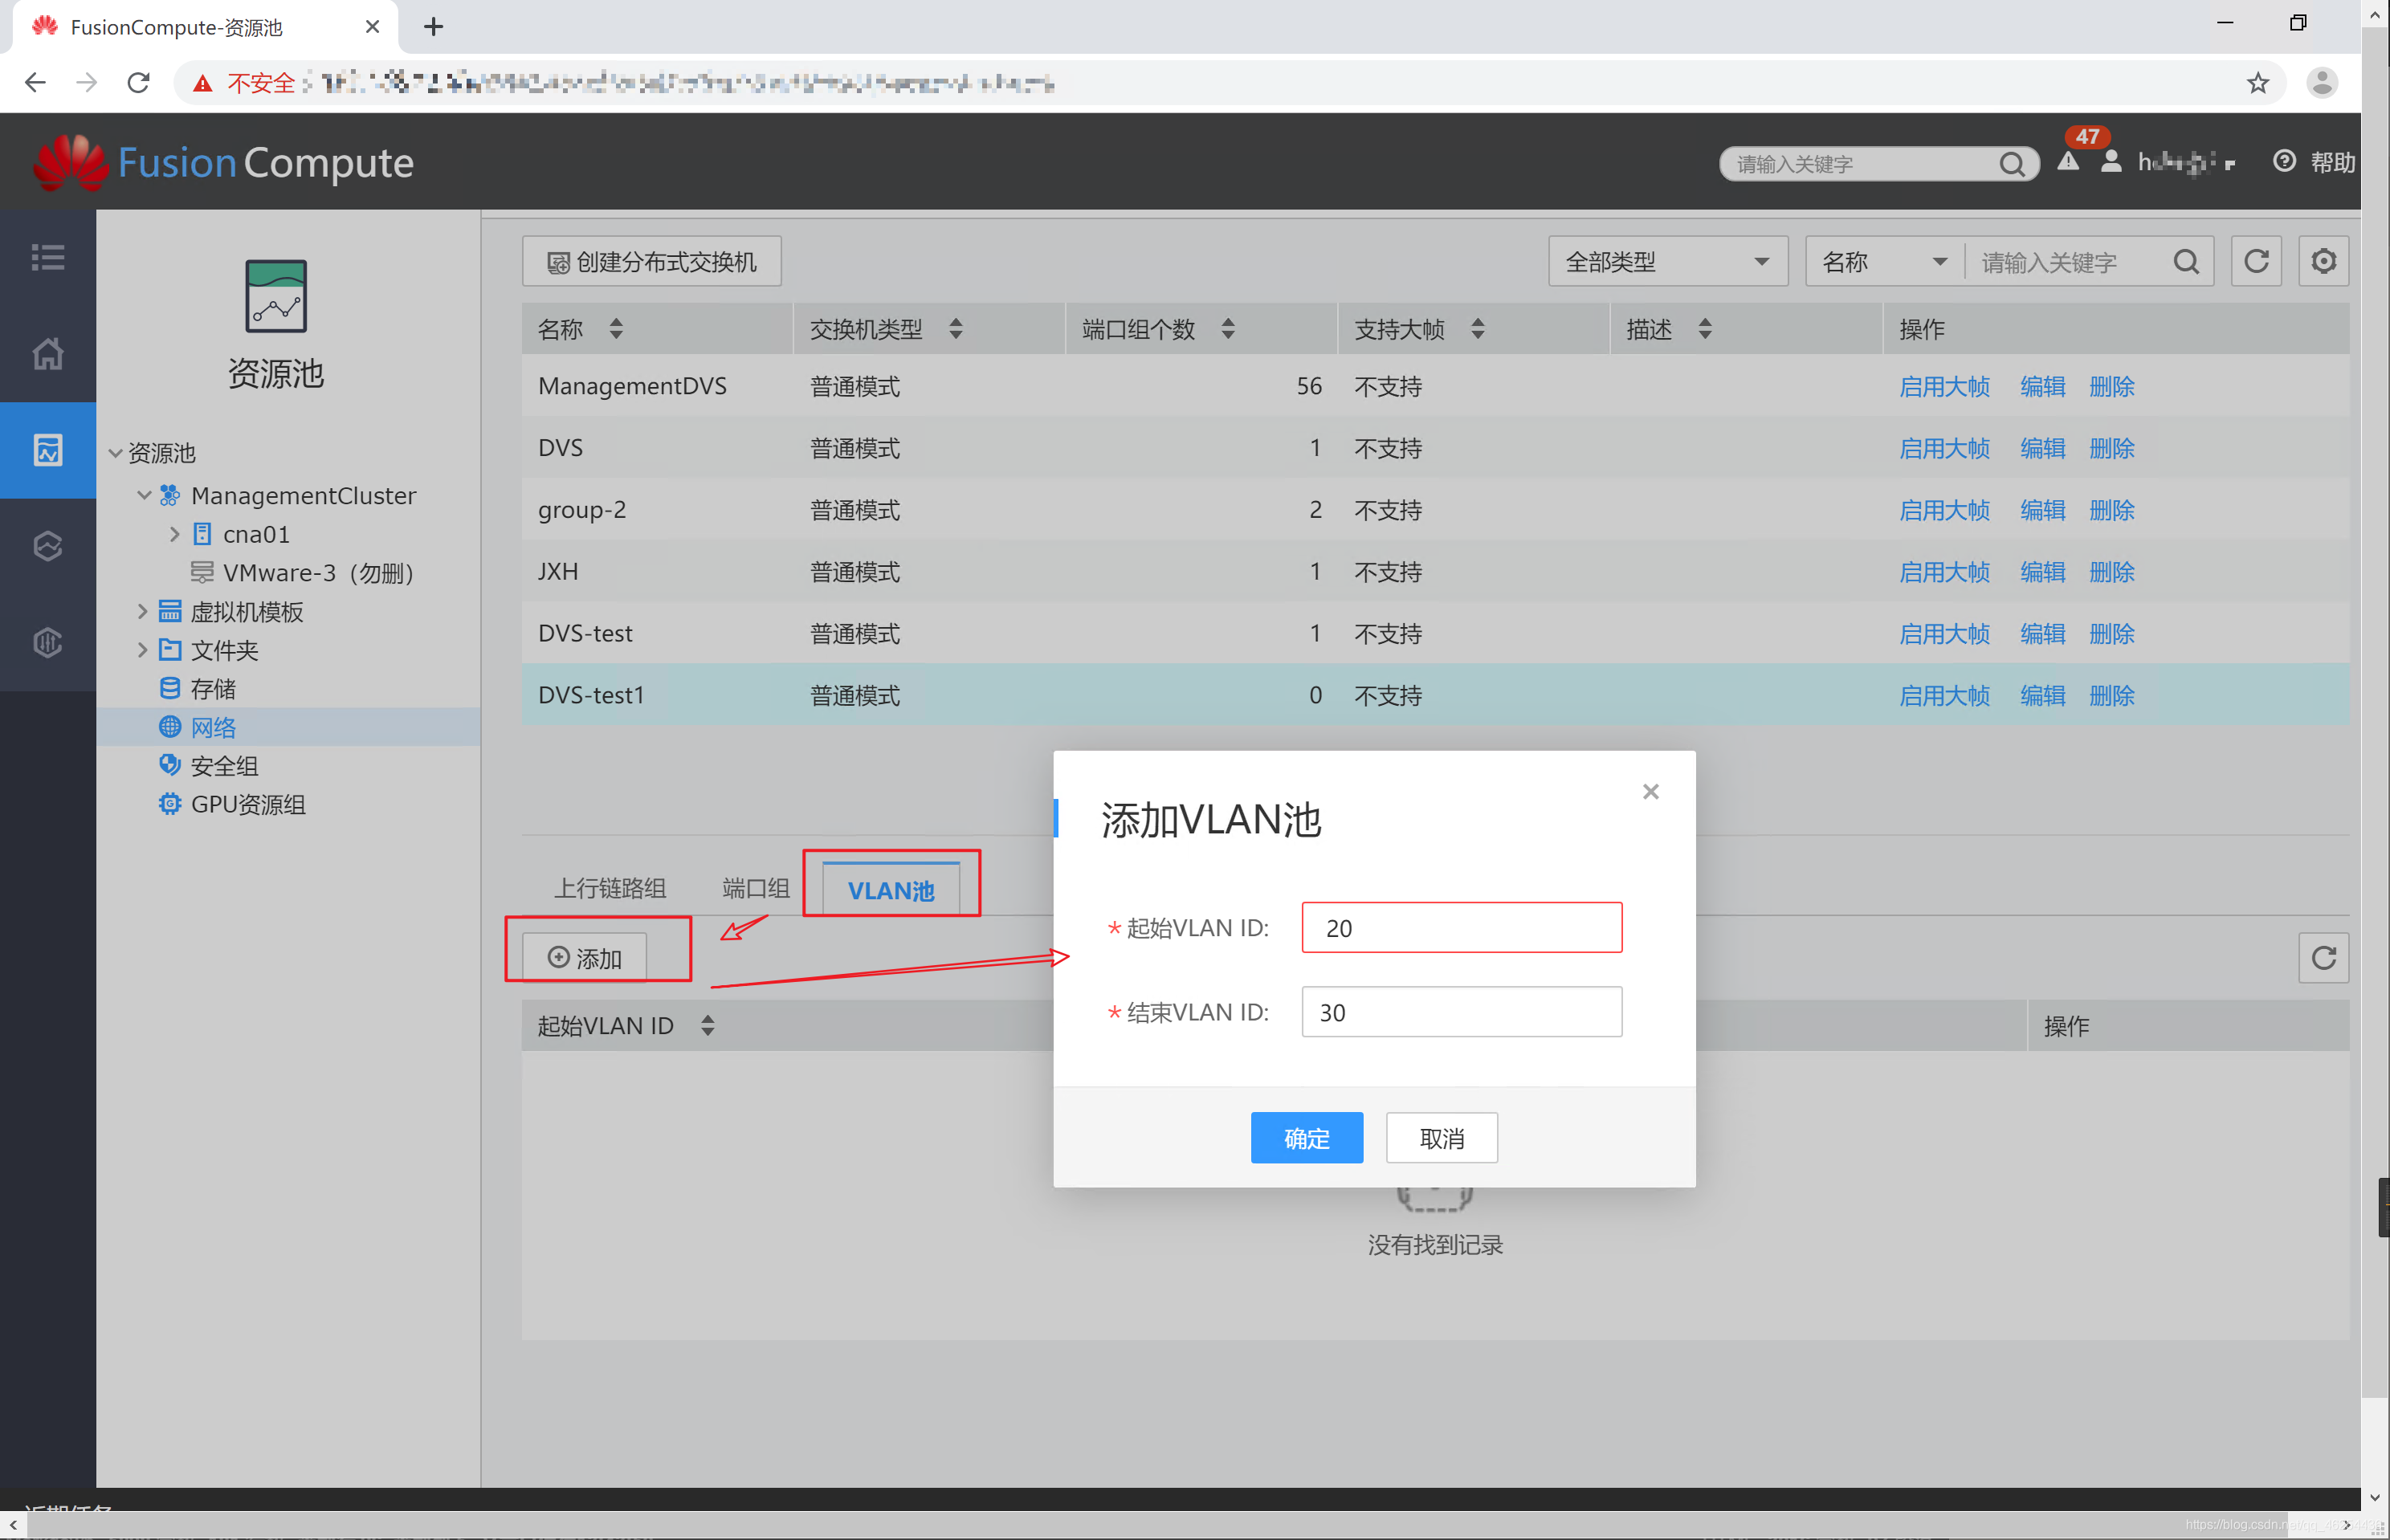2390x1540 pixels.
Task: Sort by description column
Action: 1705,329
